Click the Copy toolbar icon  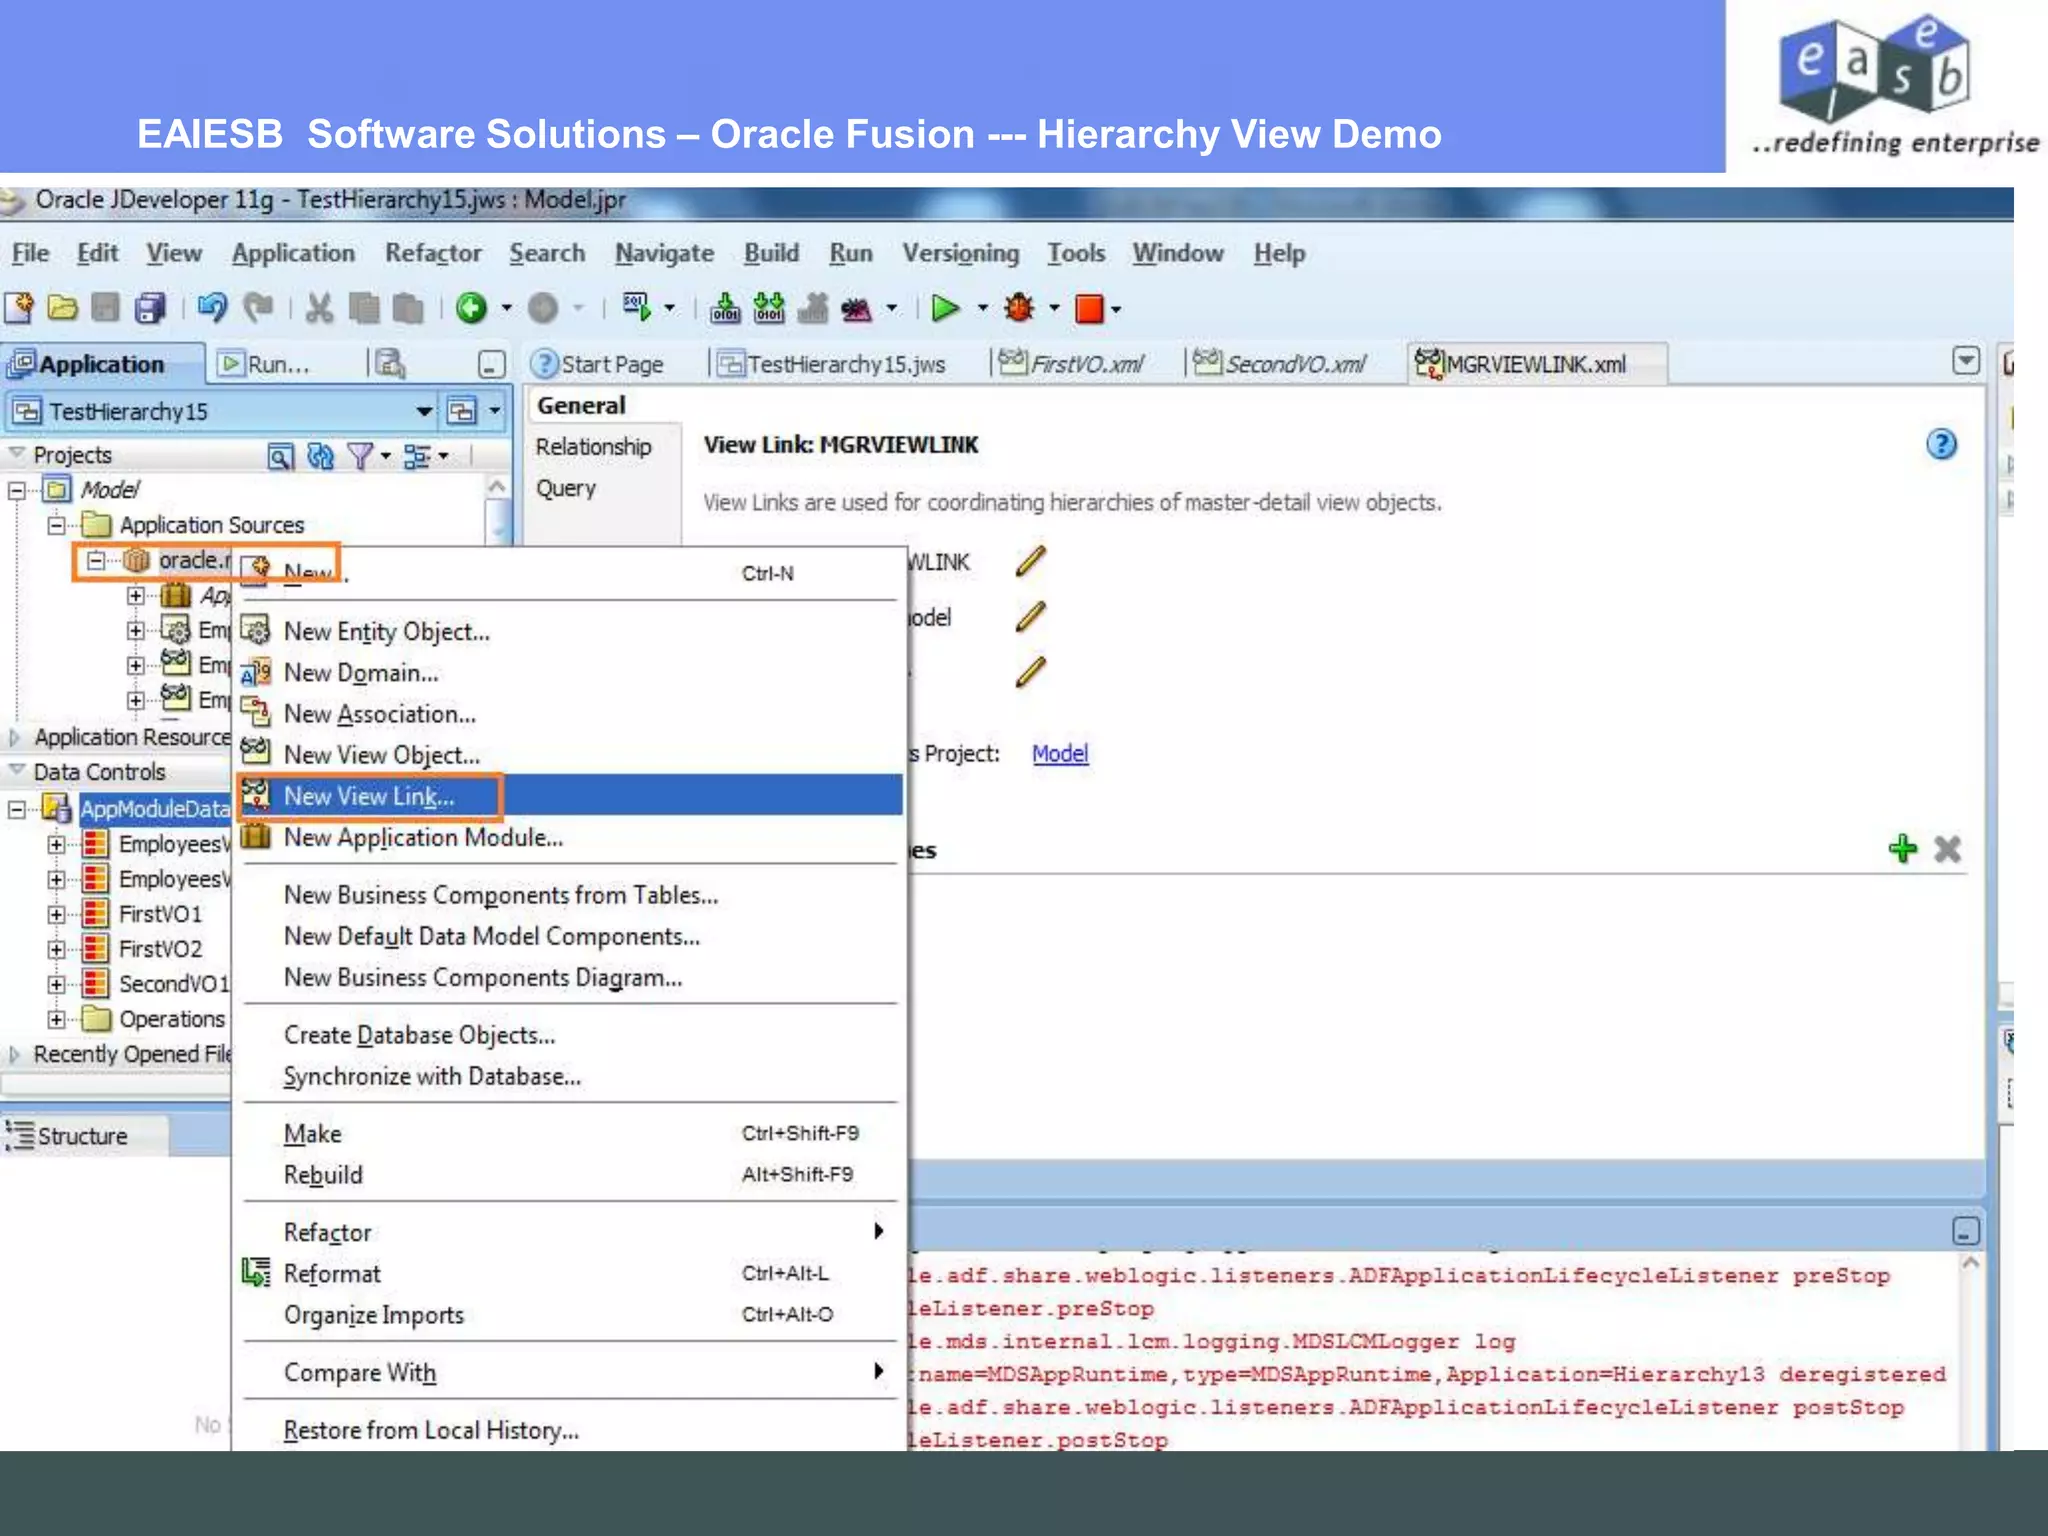tap(364, 308)
